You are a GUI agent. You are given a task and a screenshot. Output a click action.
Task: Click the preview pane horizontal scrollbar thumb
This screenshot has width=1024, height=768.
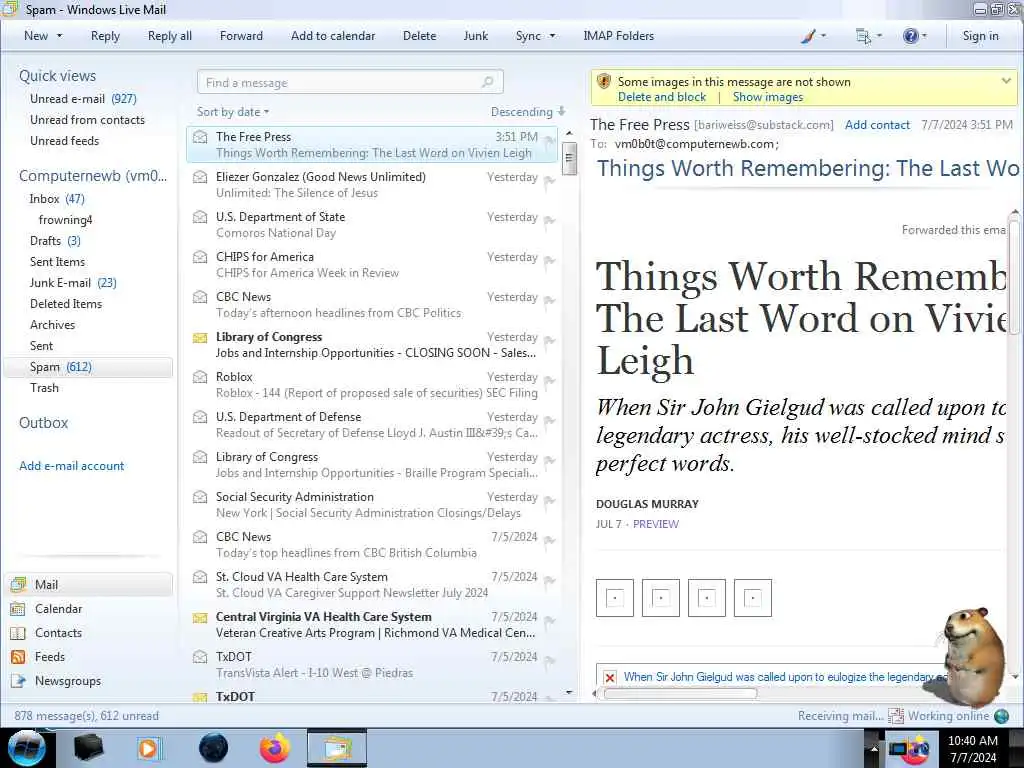680,694
